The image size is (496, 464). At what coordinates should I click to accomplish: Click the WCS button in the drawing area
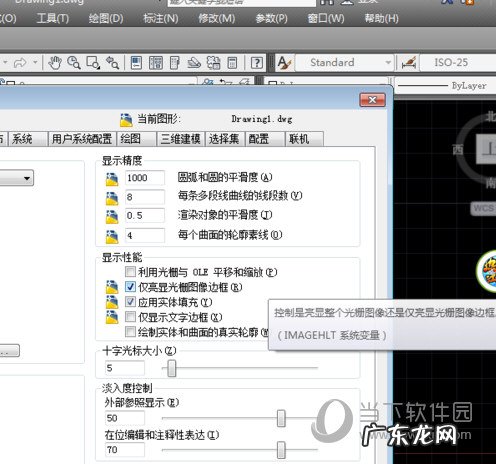pyautogui.click(x=483, y=209)
